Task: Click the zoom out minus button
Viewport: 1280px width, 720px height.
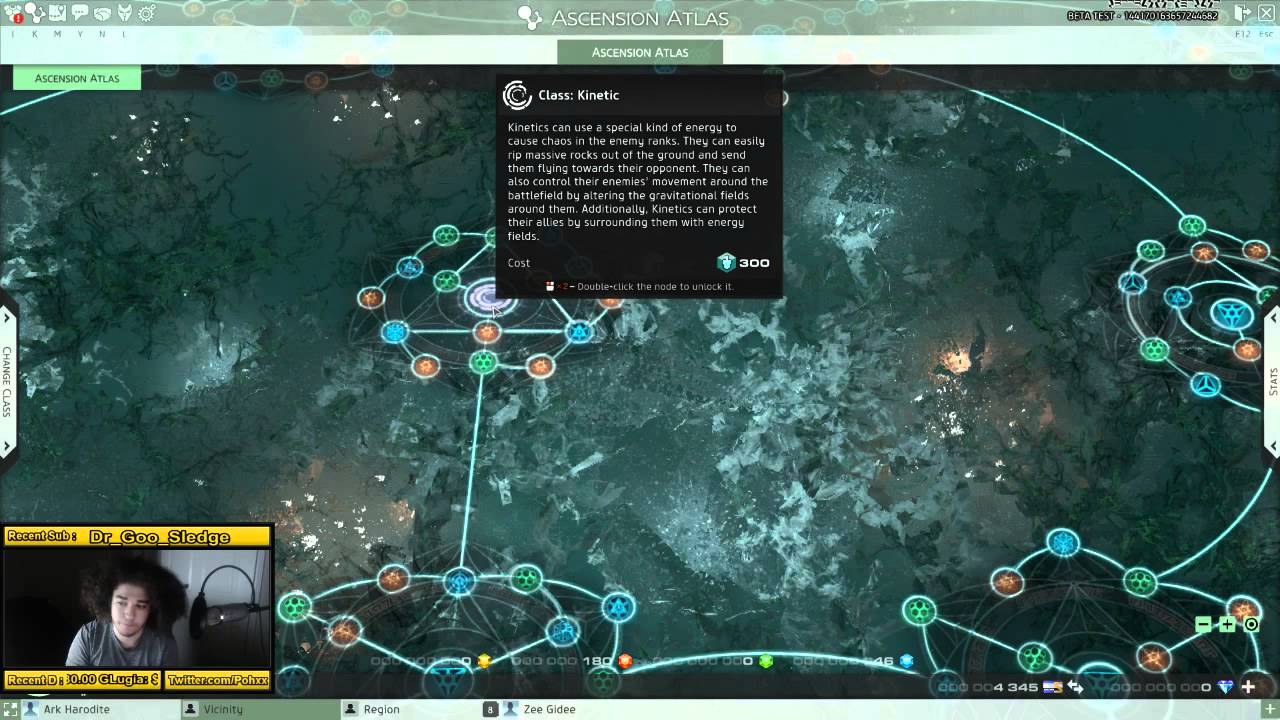Action: coord(1203,624)
